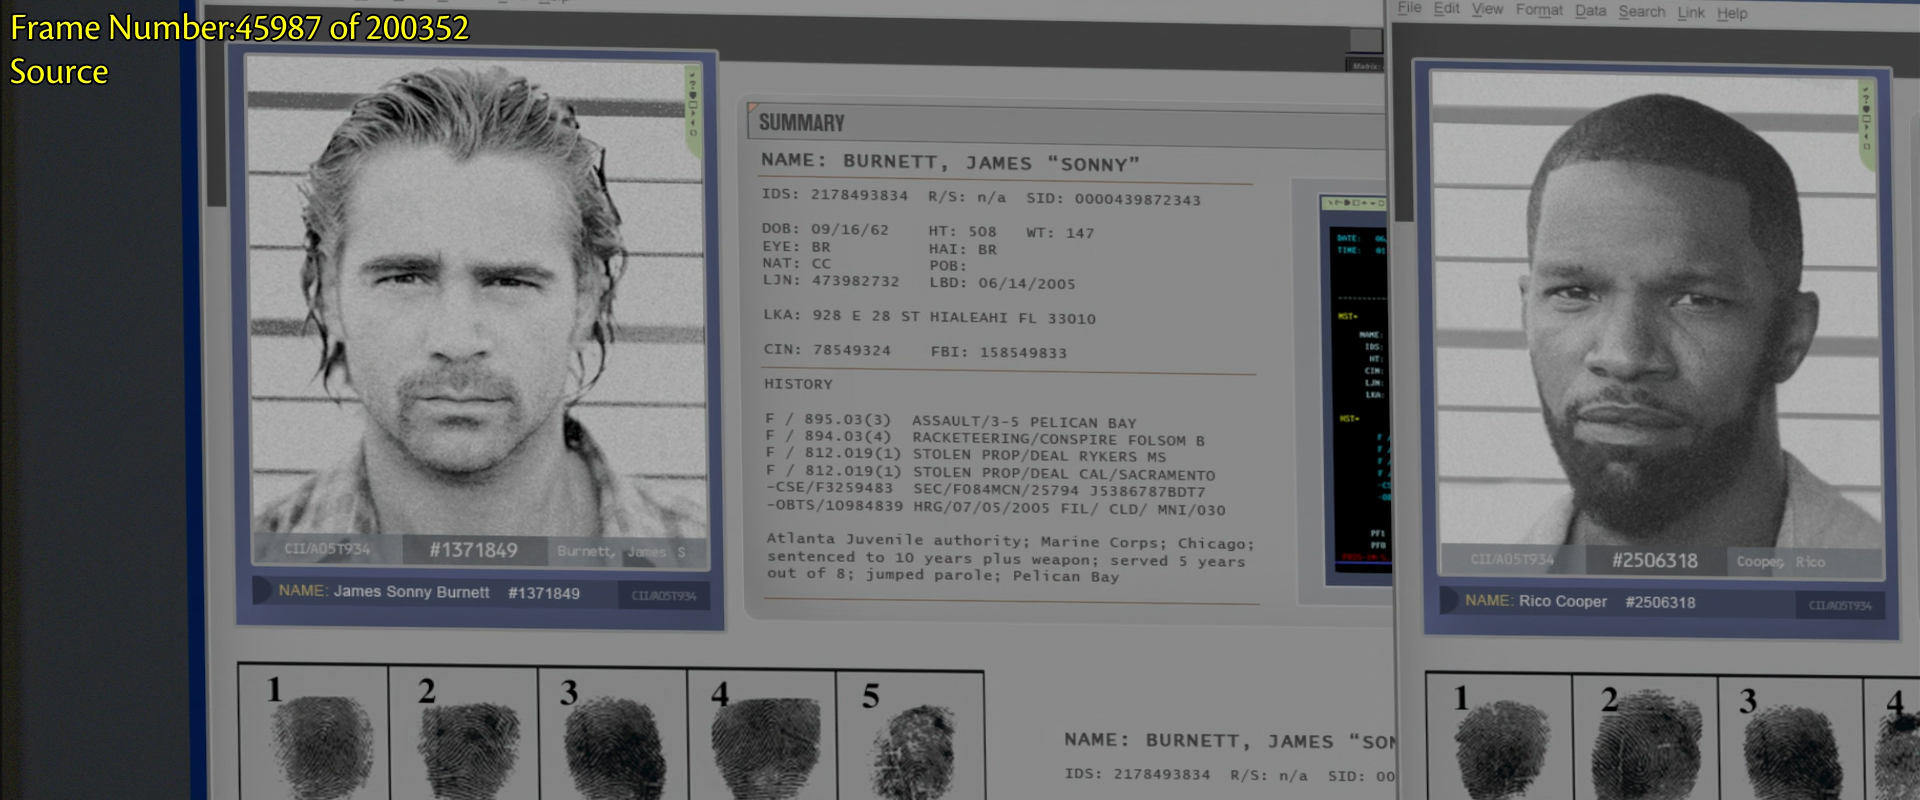Open the Edit menu in right window

(x=1446, y=8)
